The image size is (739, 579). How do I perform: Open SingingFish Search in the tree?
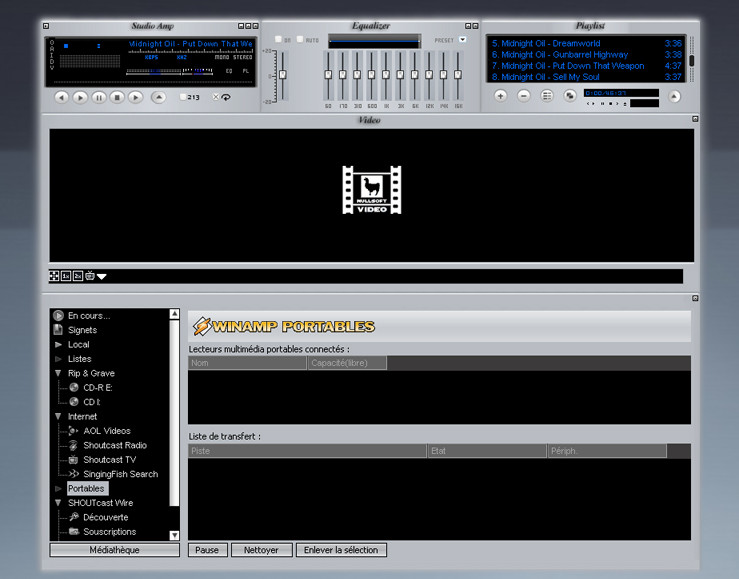point(120,474)
